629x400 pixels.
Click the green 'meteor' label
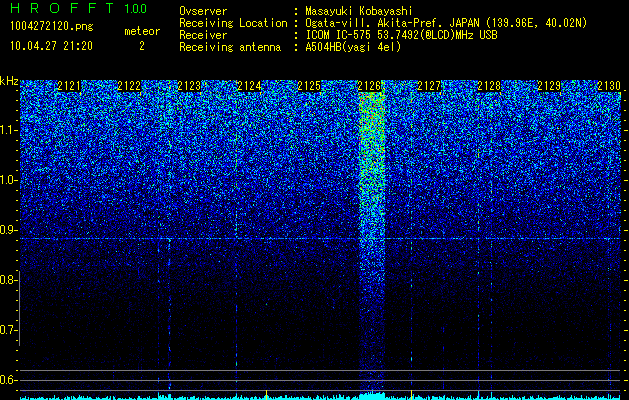pyautogui.click(x=142, y=31)
